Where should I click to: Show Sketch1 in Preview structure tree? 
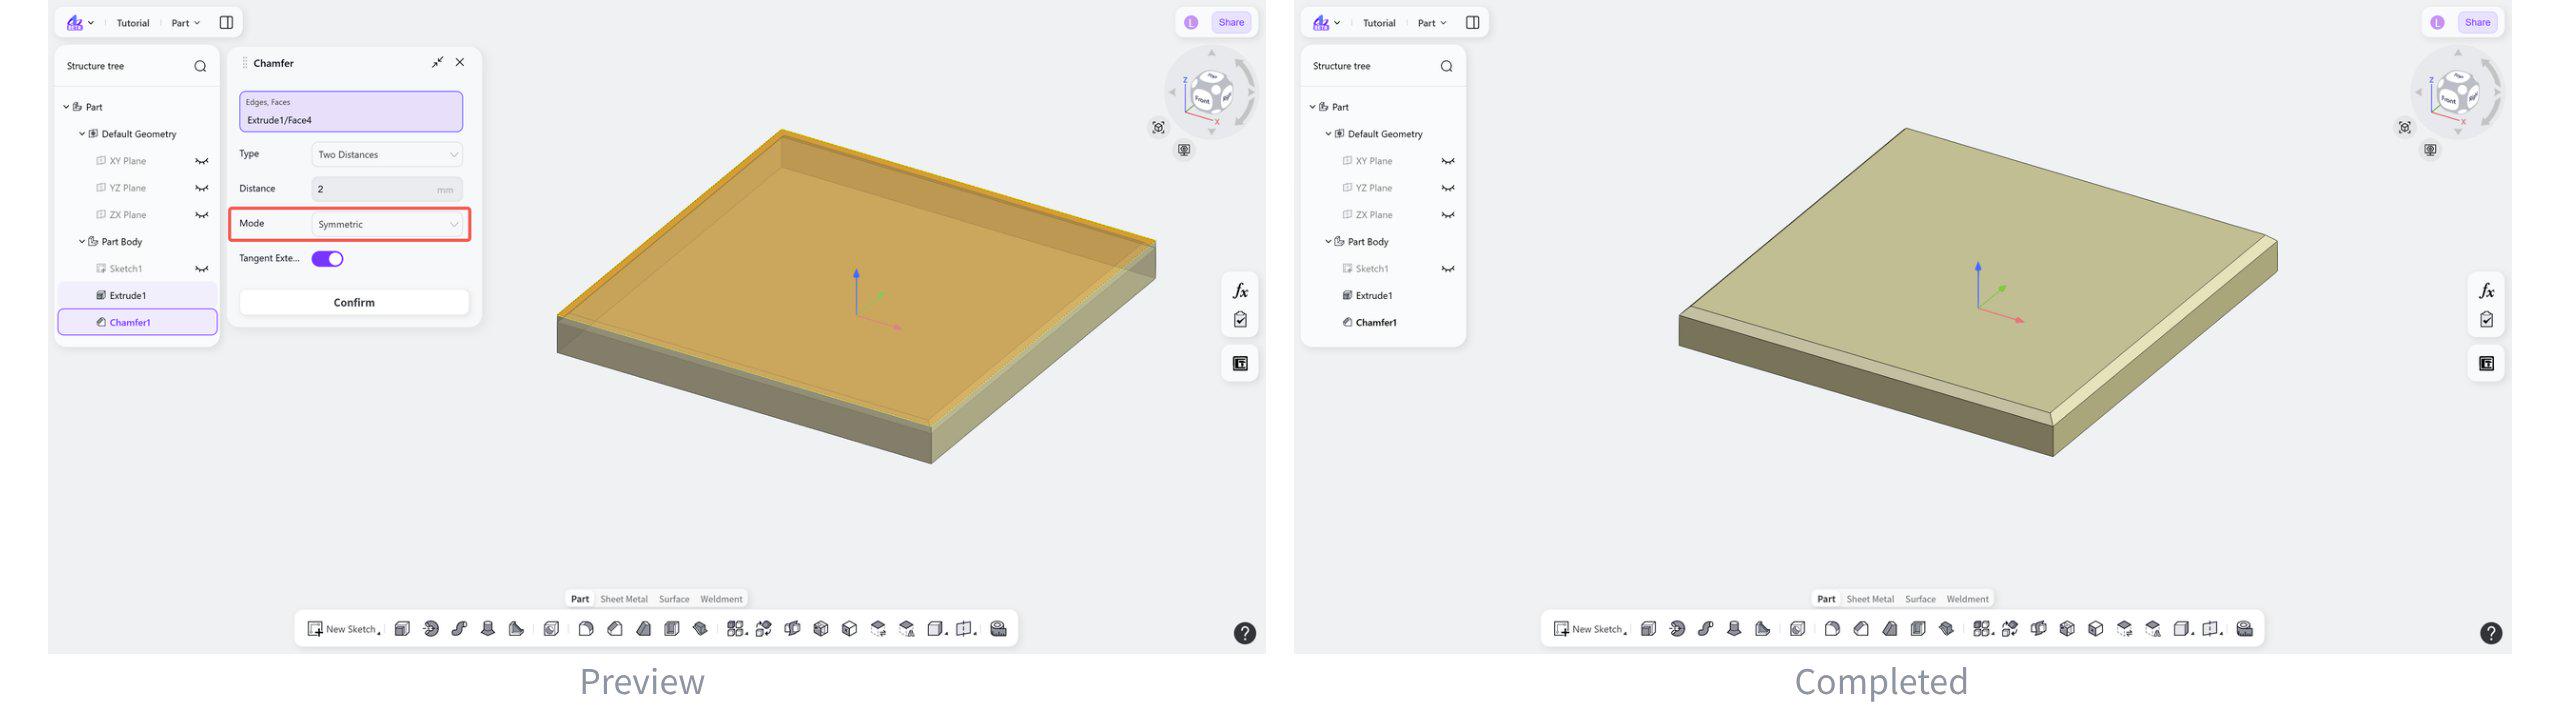tap(202, 269)
